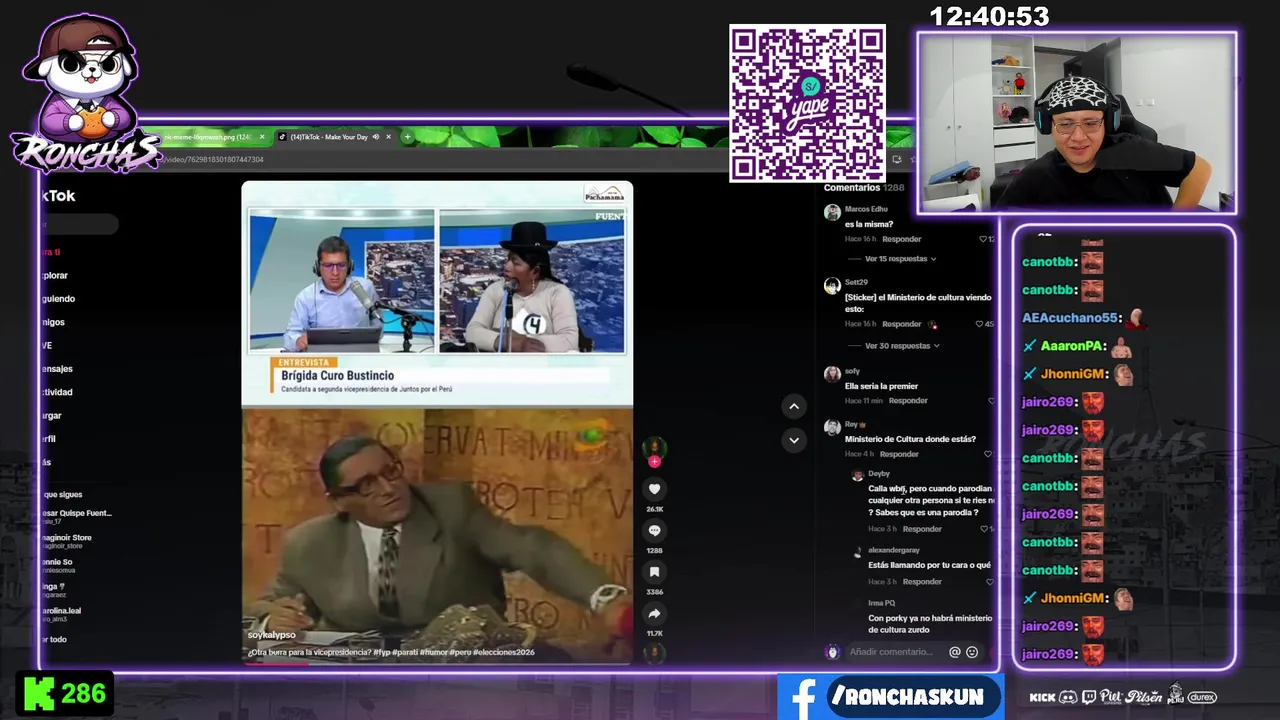Open sofy's profile avatar

click(832, 374)
